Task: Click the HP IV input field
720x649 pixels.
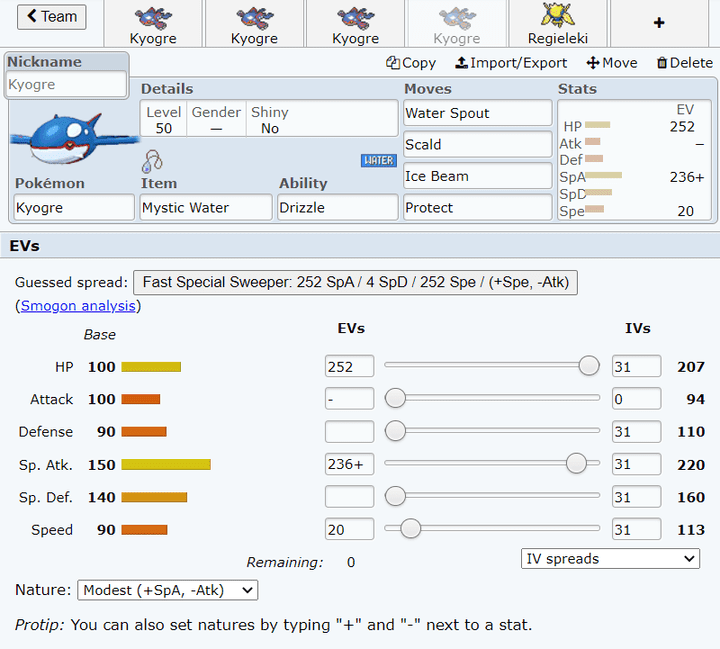Action: pos(636,367)
